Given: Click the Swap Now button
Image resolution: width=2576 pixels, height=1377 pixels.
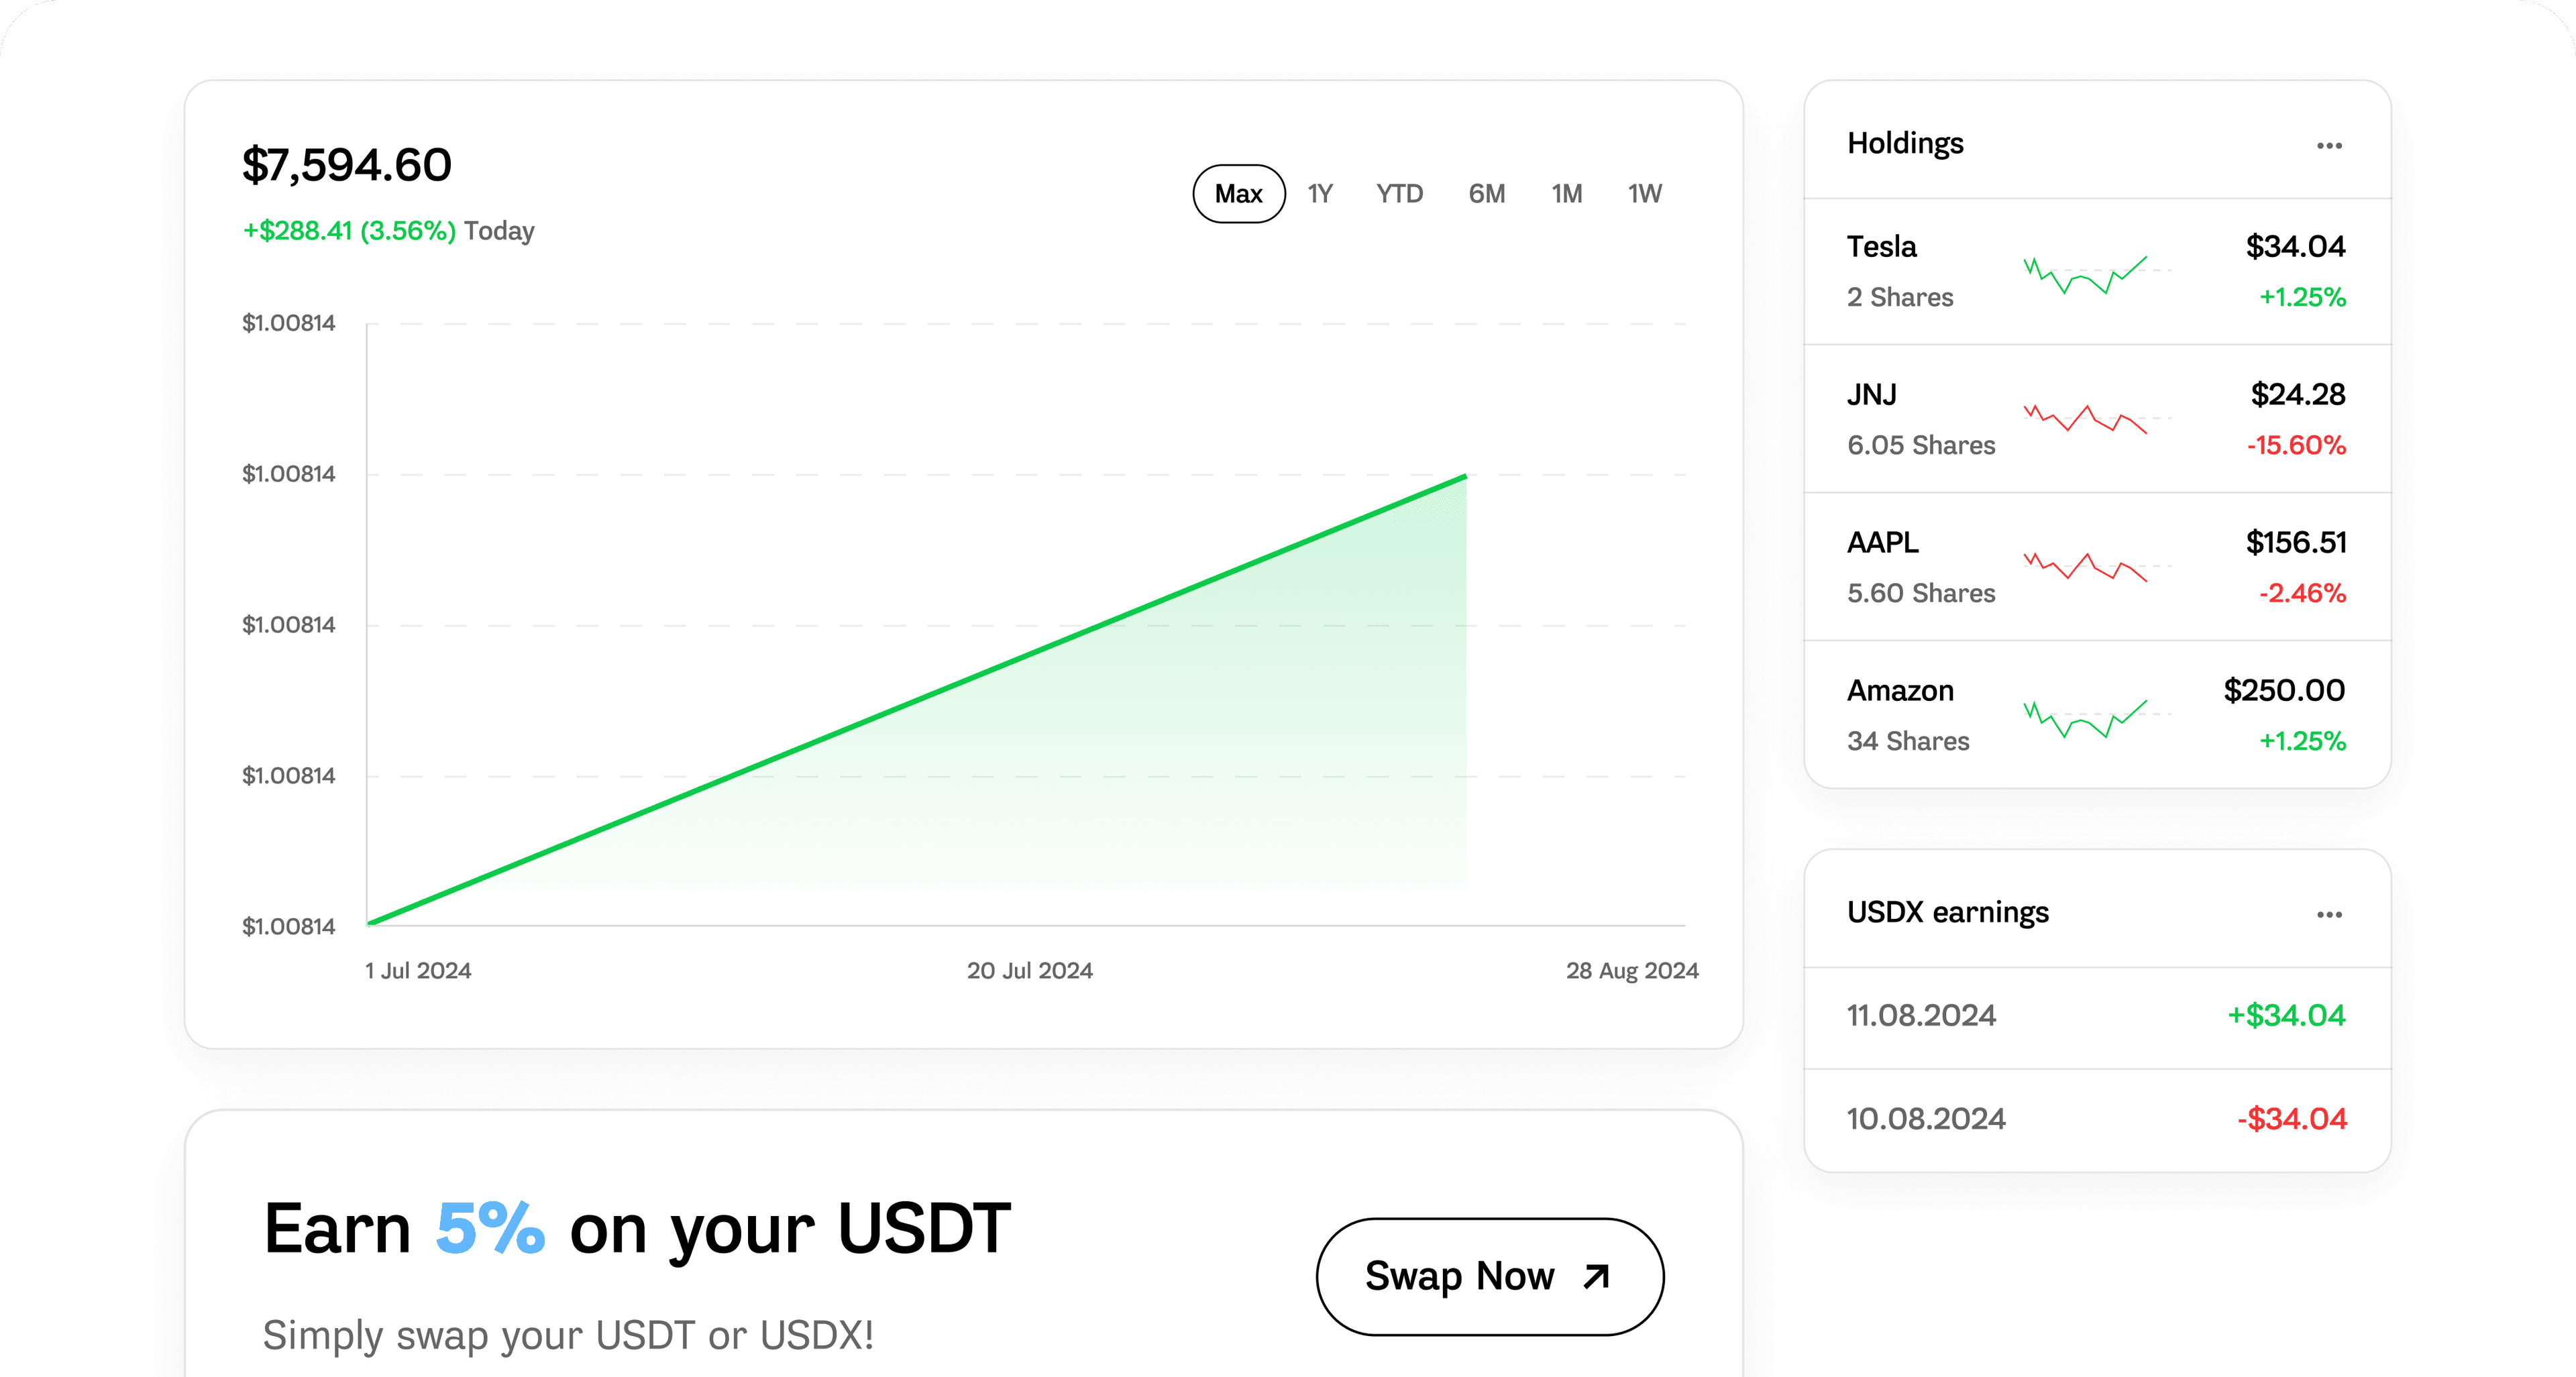Looking at the screenshot, I should click(1490, 1277).
